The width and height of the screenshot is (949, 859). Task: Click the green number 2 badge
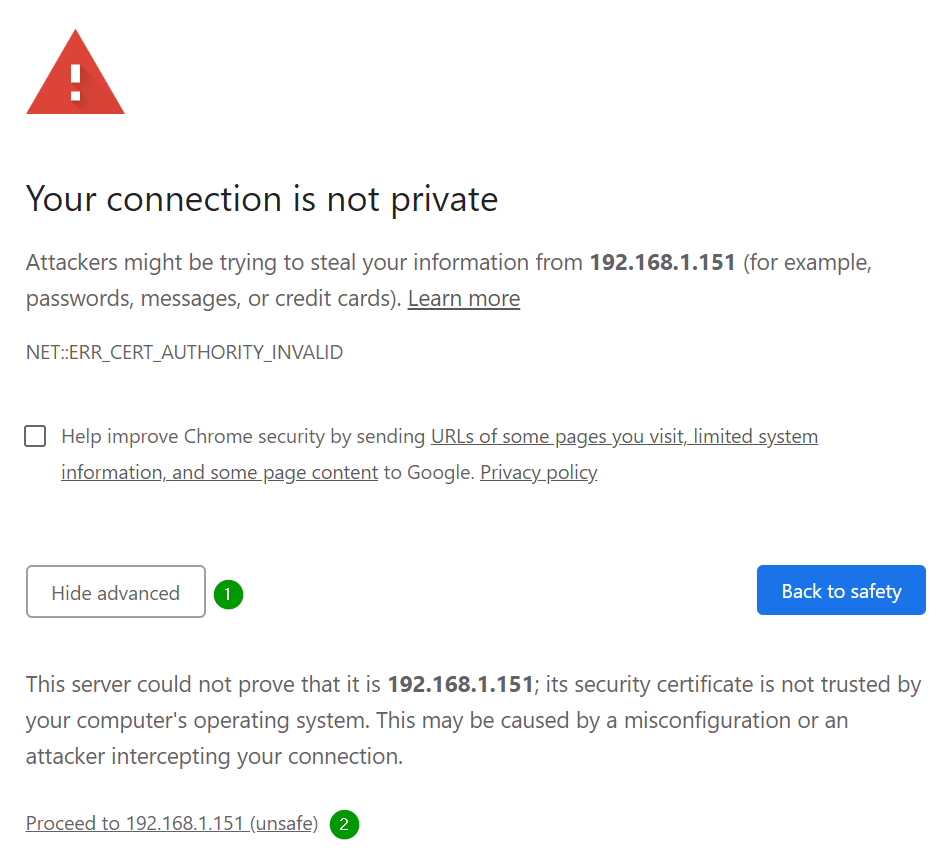344,824
